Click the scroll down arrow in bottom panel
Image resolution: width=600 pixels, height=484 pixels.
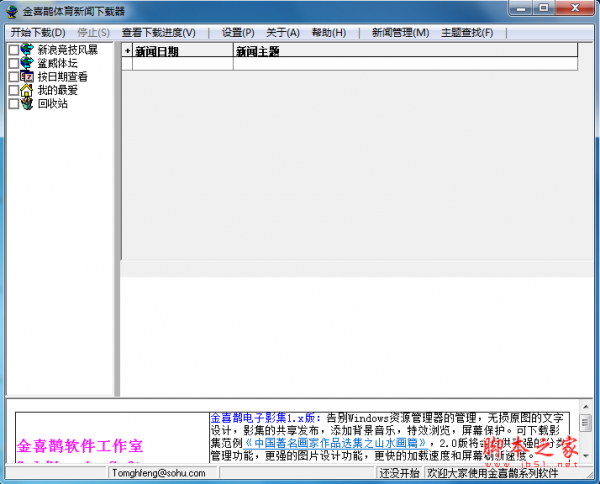point(586,456)
